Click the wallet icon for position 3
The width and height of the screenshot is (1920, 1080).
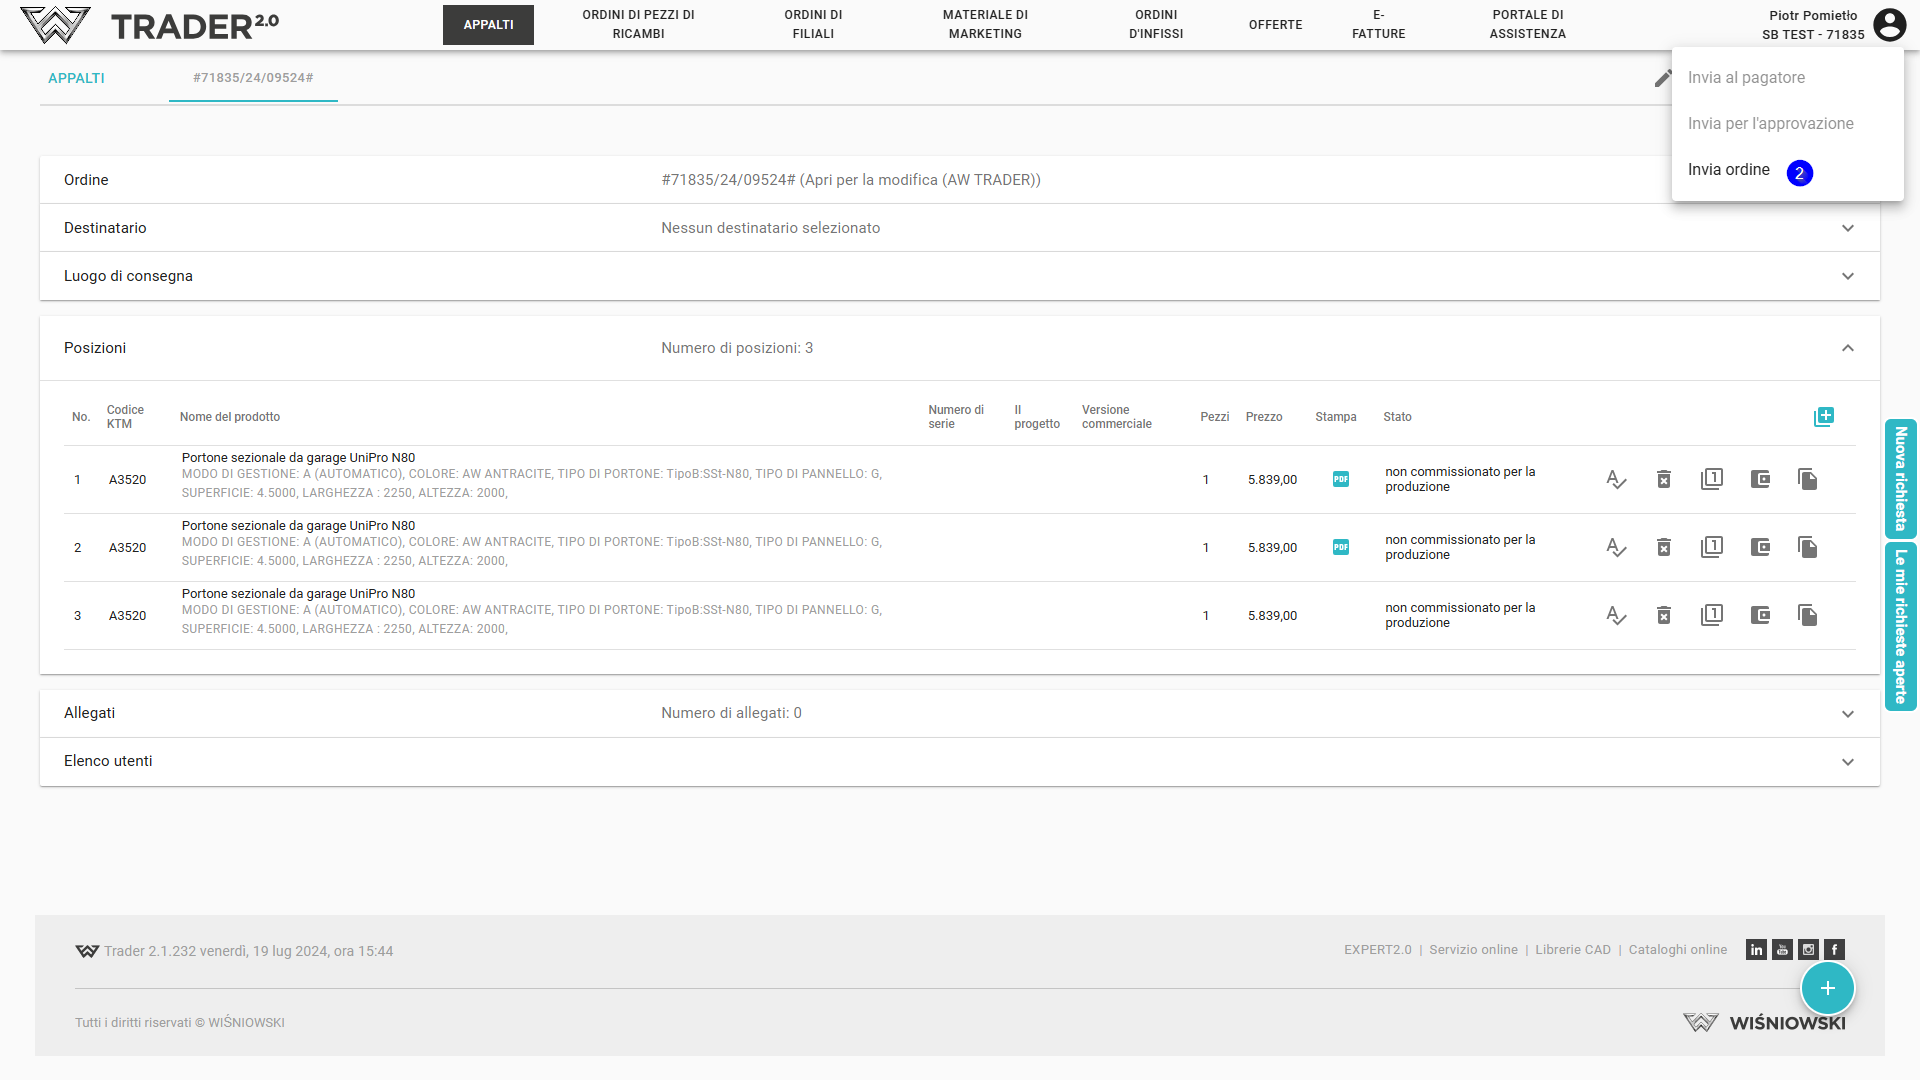point(1760,616)
